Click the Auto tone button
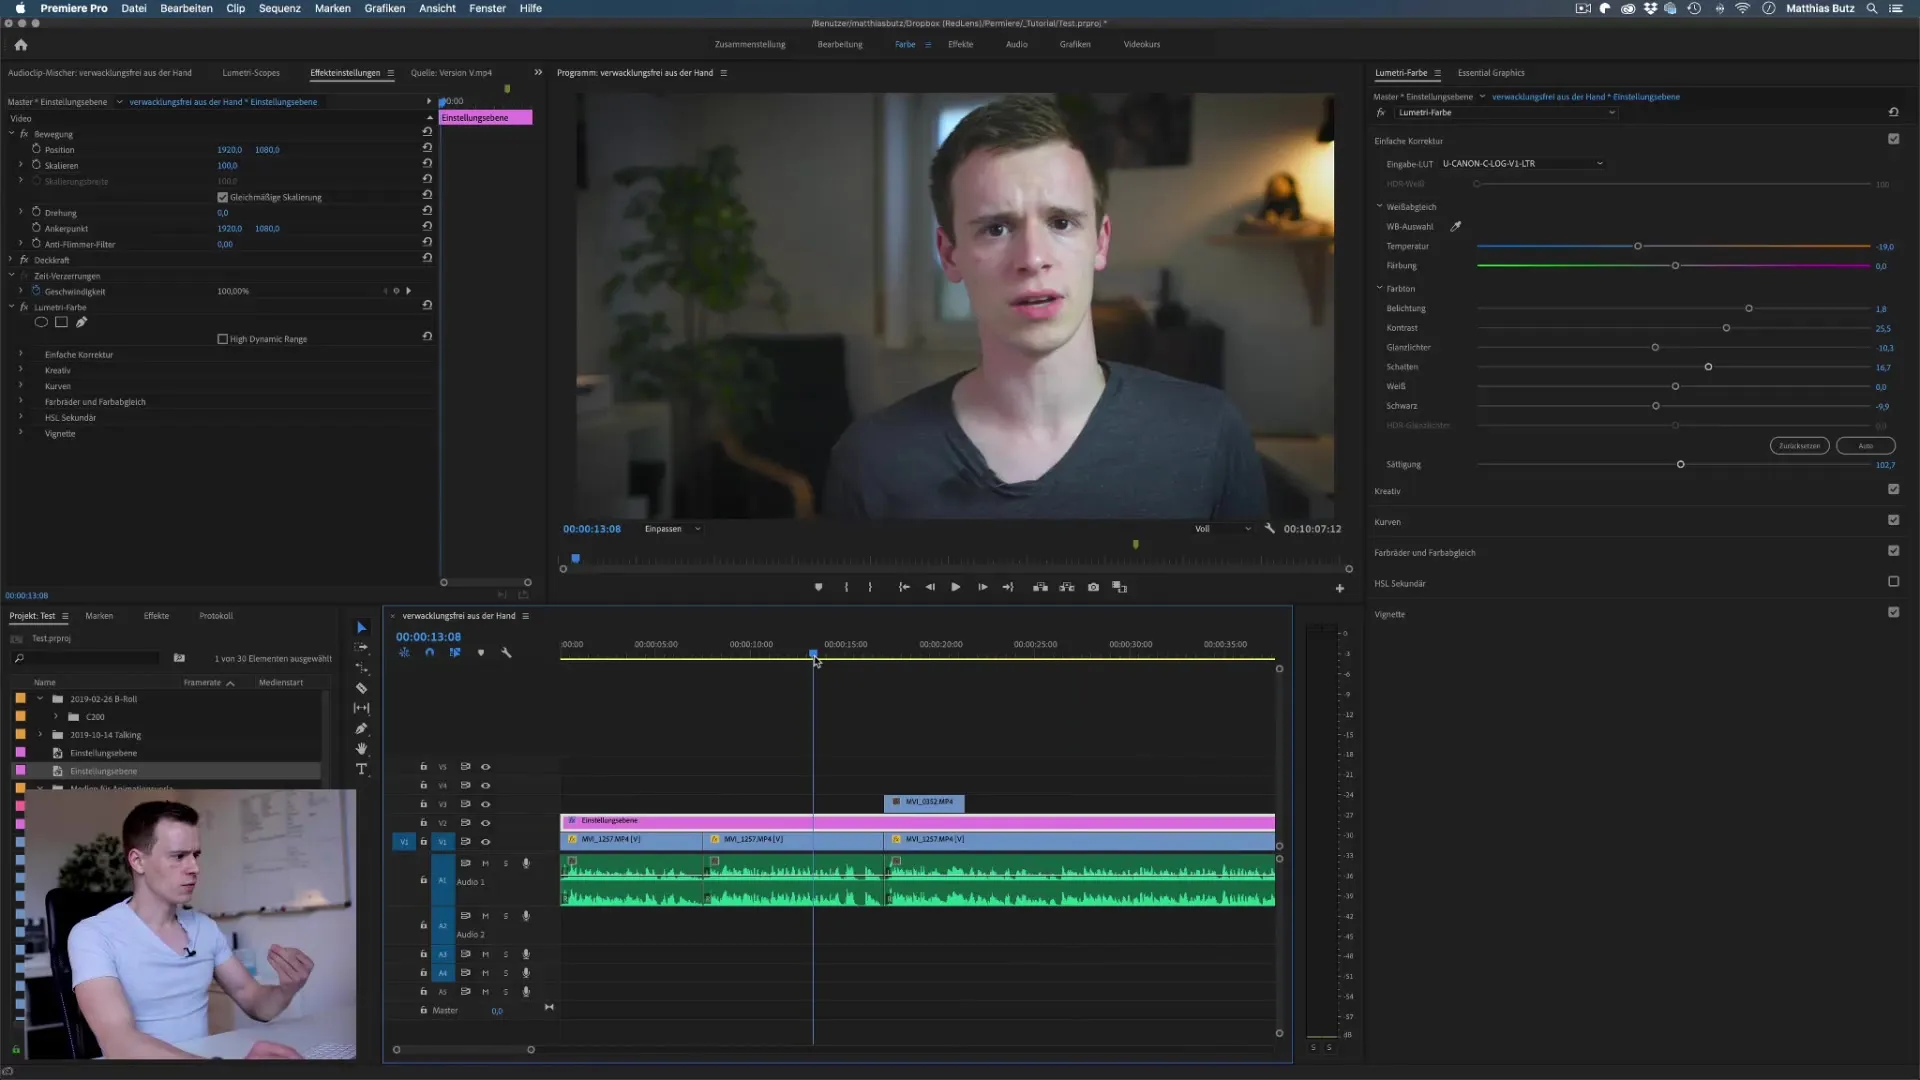This screenshot has height=1080, width=1920. (x=1865, y=446)
